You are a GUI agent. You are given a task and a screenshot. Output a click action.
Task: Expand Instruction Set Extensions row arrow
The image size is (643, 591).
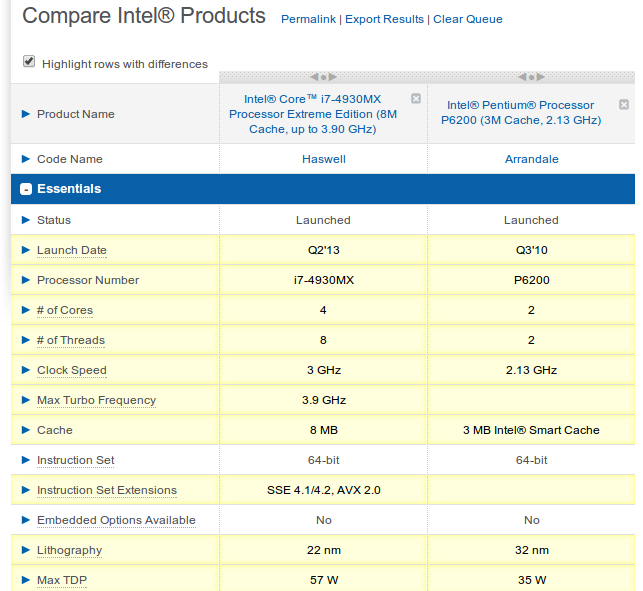click(x=25, y=490)
